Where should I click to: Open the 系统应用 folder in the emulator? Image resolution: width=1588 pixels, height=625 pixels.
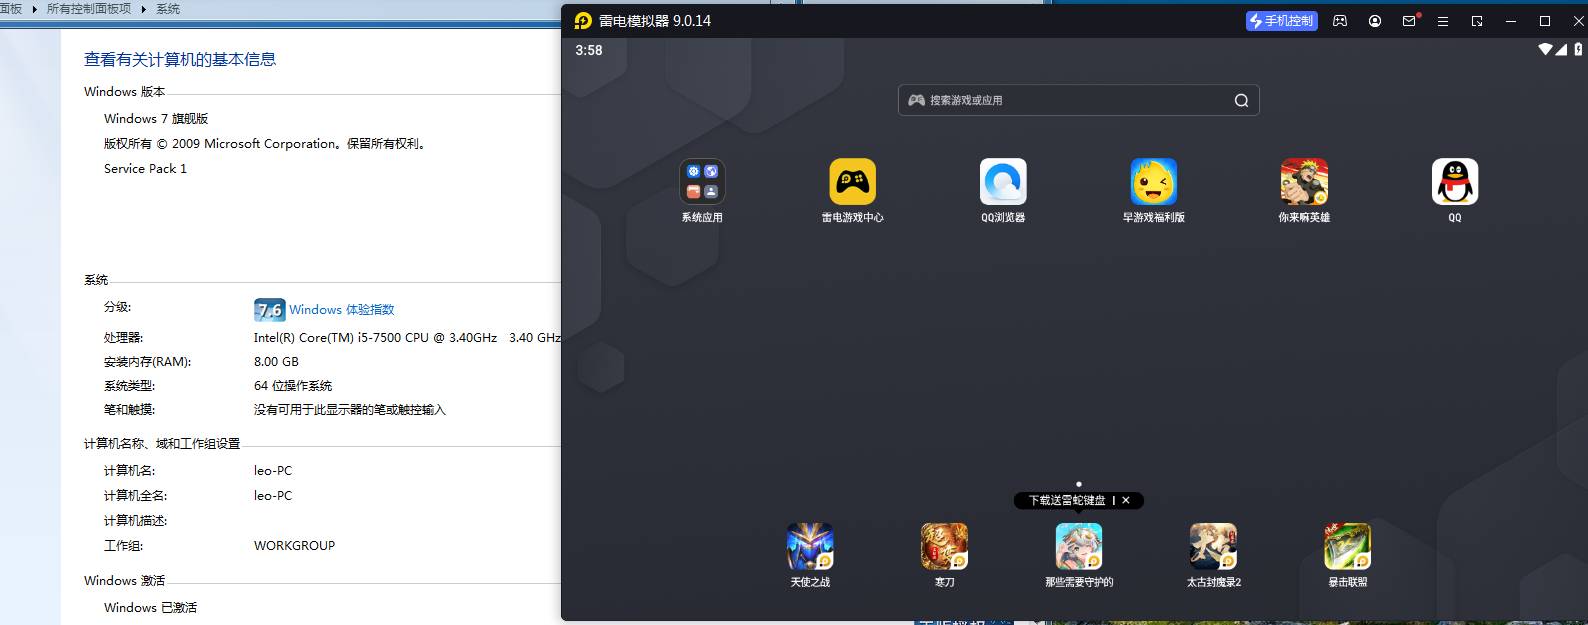[702, 182]
